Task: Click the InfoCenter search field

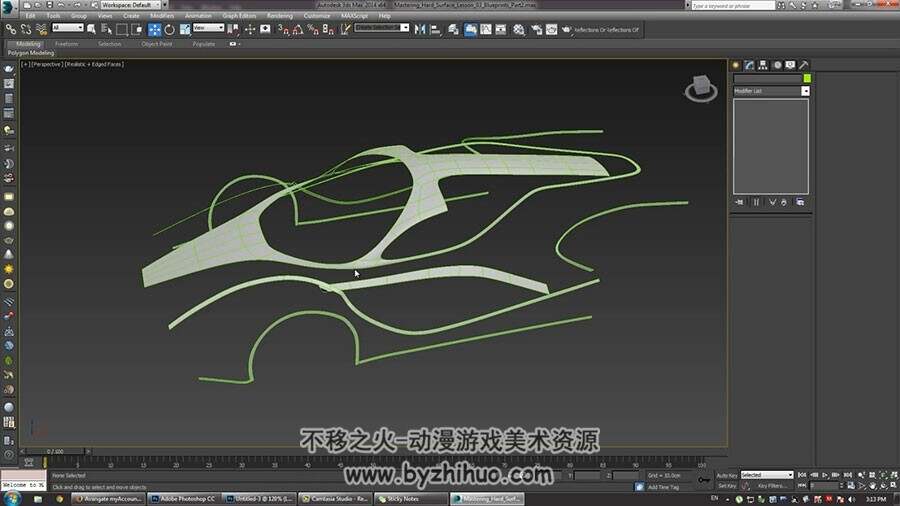Action: [x=732, y=5]
